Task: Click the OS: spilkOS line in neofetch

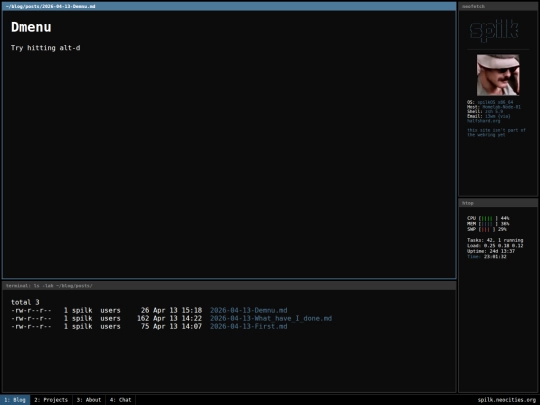Action: 490,102
